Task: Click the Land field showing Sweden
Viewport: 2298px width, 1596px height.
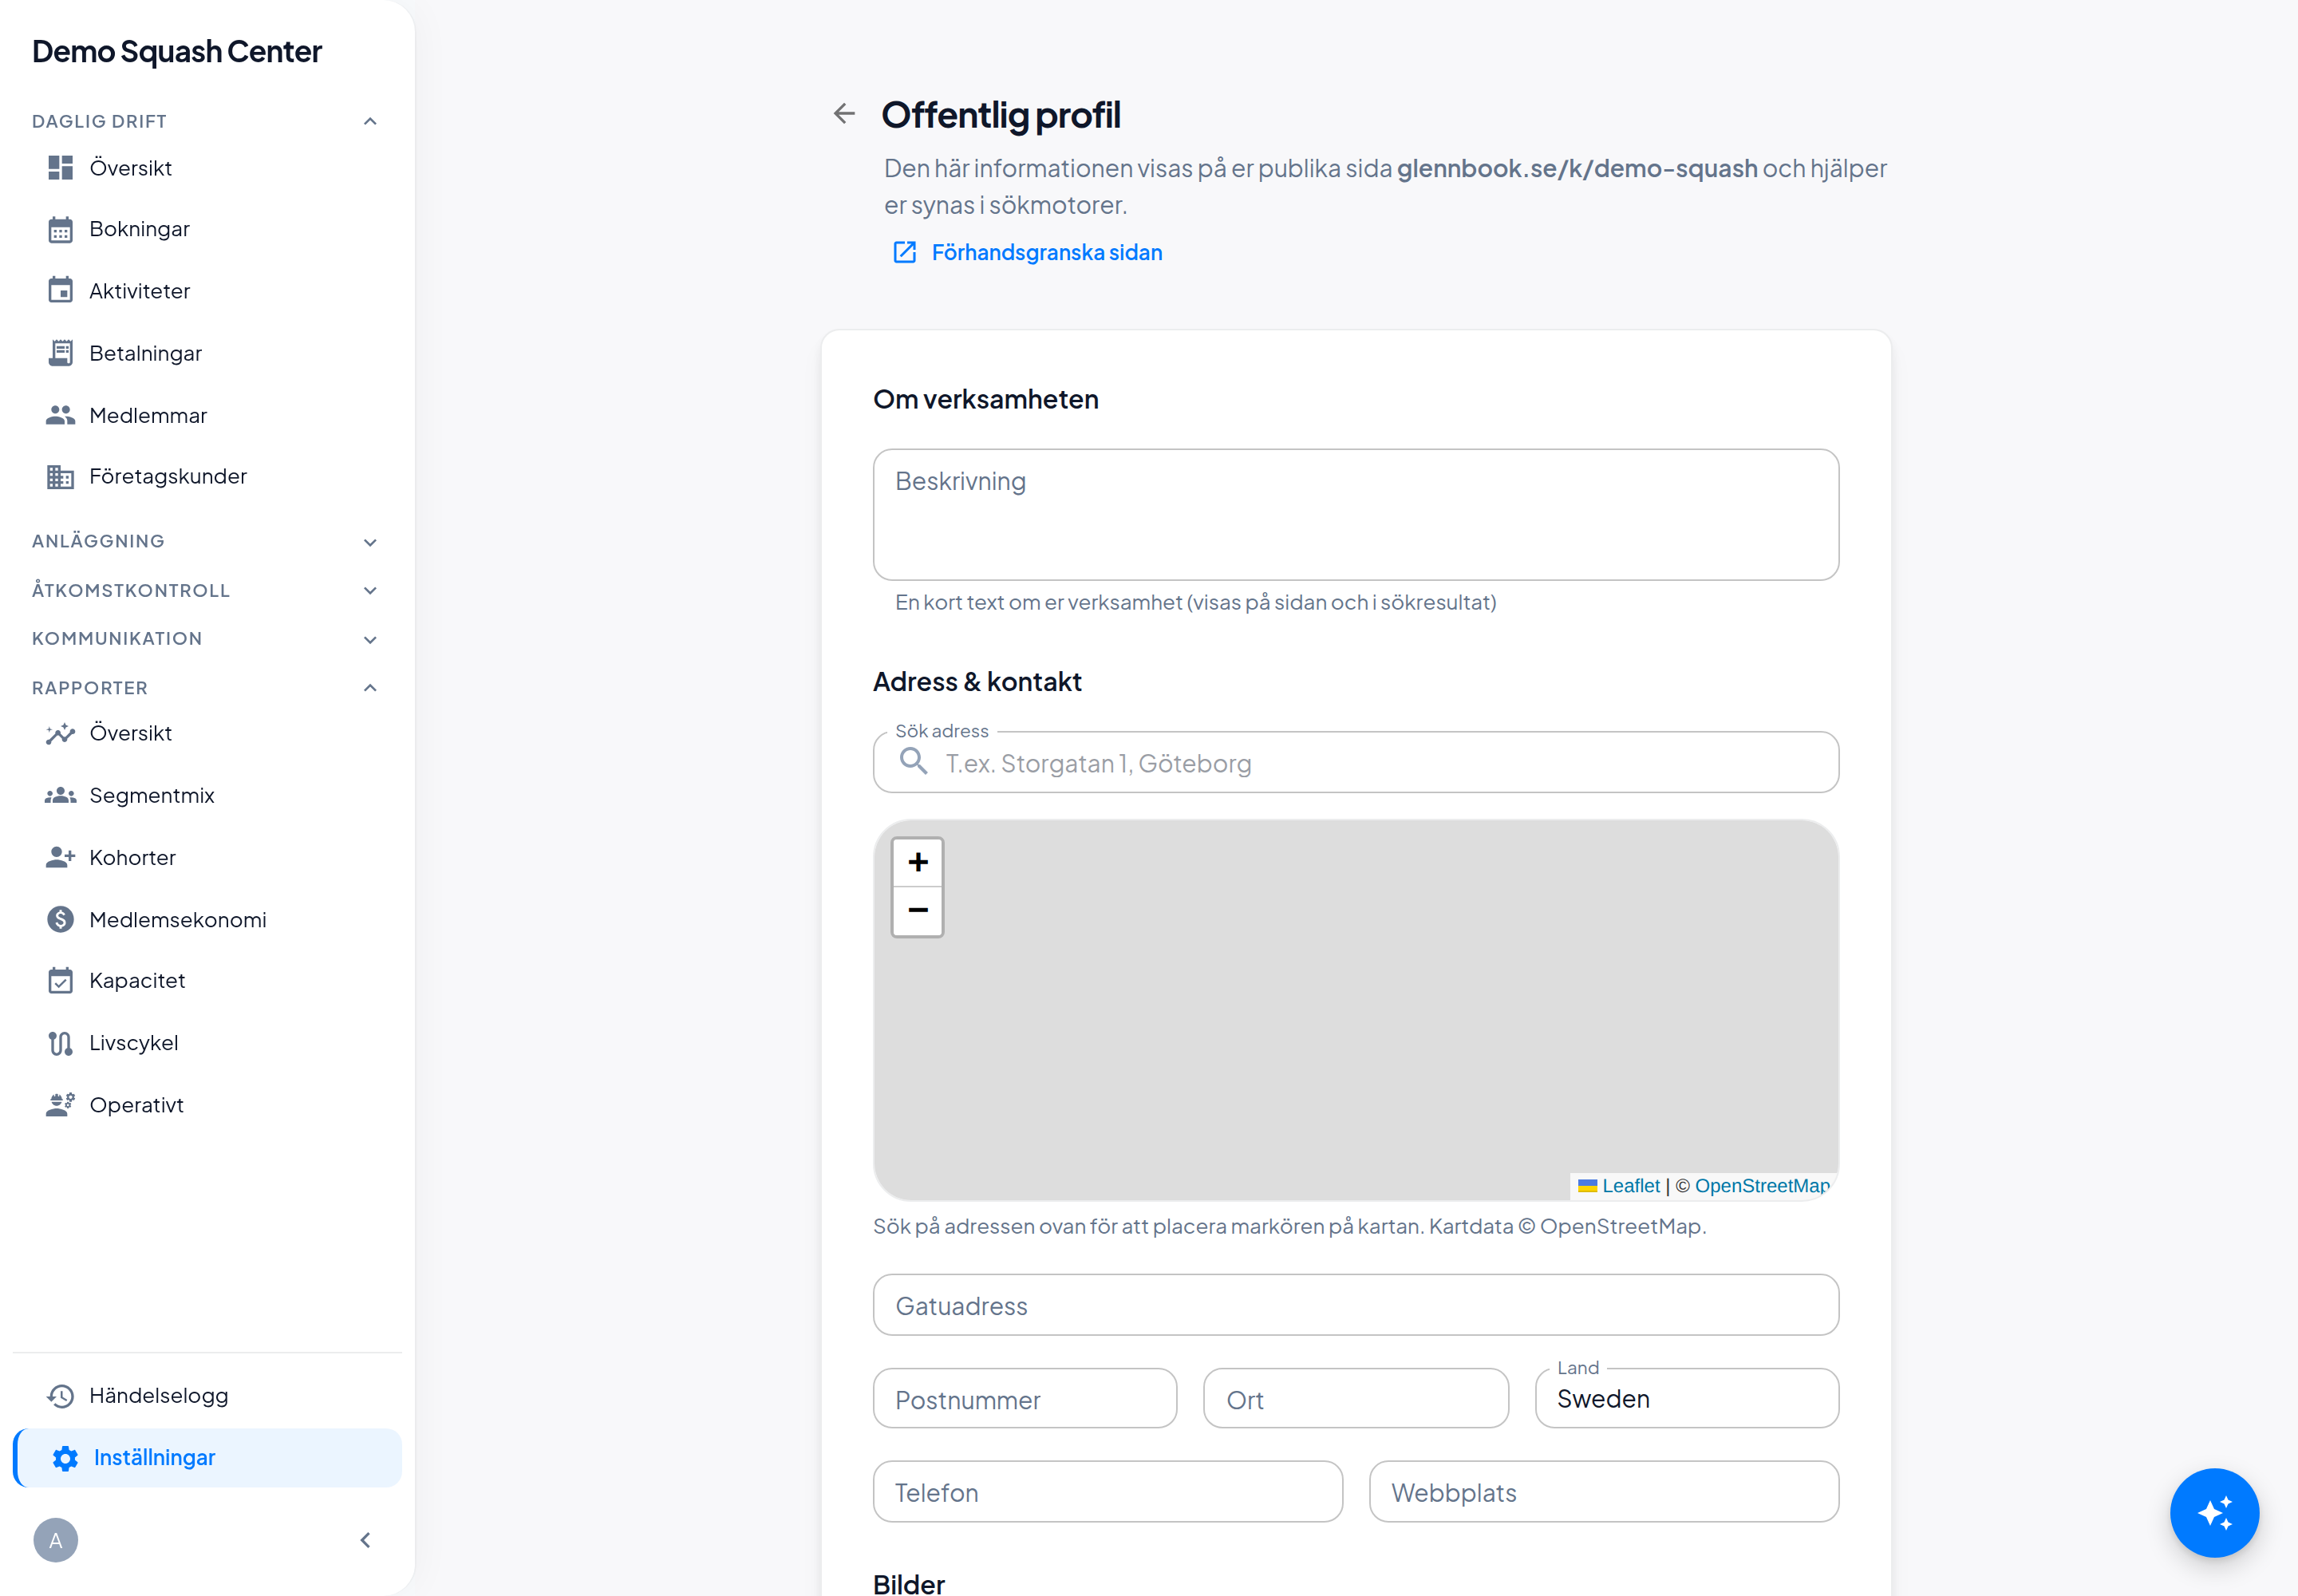Action: (x=1686, y=1398)
